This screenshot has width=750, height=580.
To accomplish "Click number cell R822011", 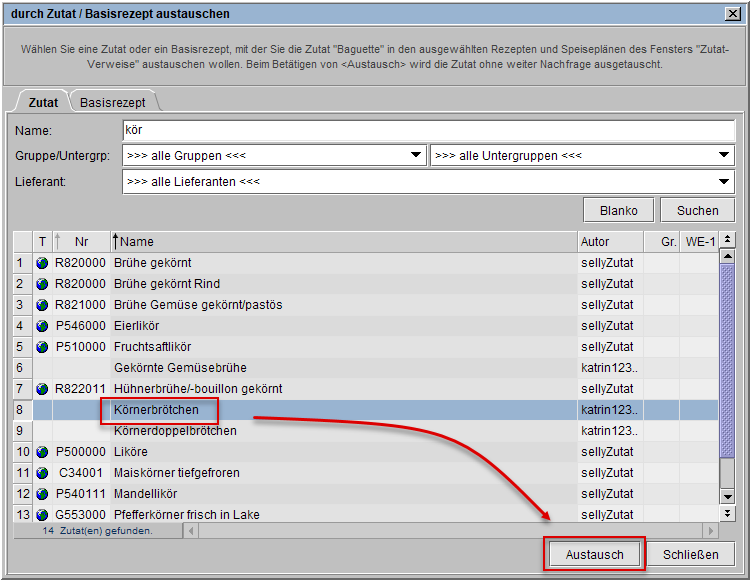I will pyautogui.click(x=80, y=389).
